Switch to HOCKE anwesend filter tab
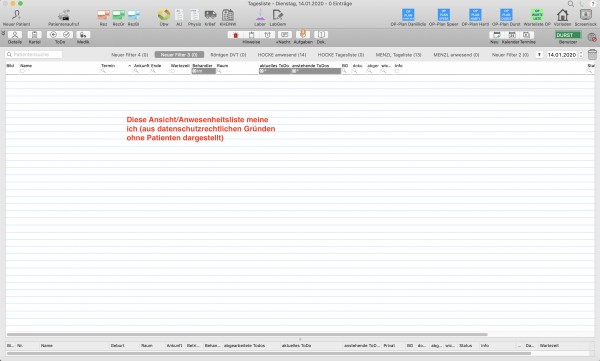 [282, 55]
